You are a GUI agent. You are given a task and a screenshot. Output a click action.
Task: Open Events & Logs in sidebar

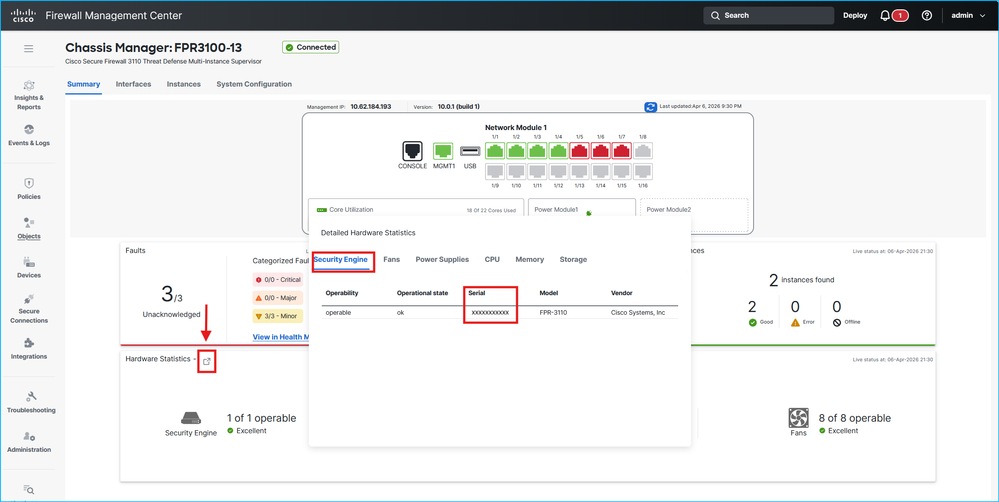[x=29, y=136]
